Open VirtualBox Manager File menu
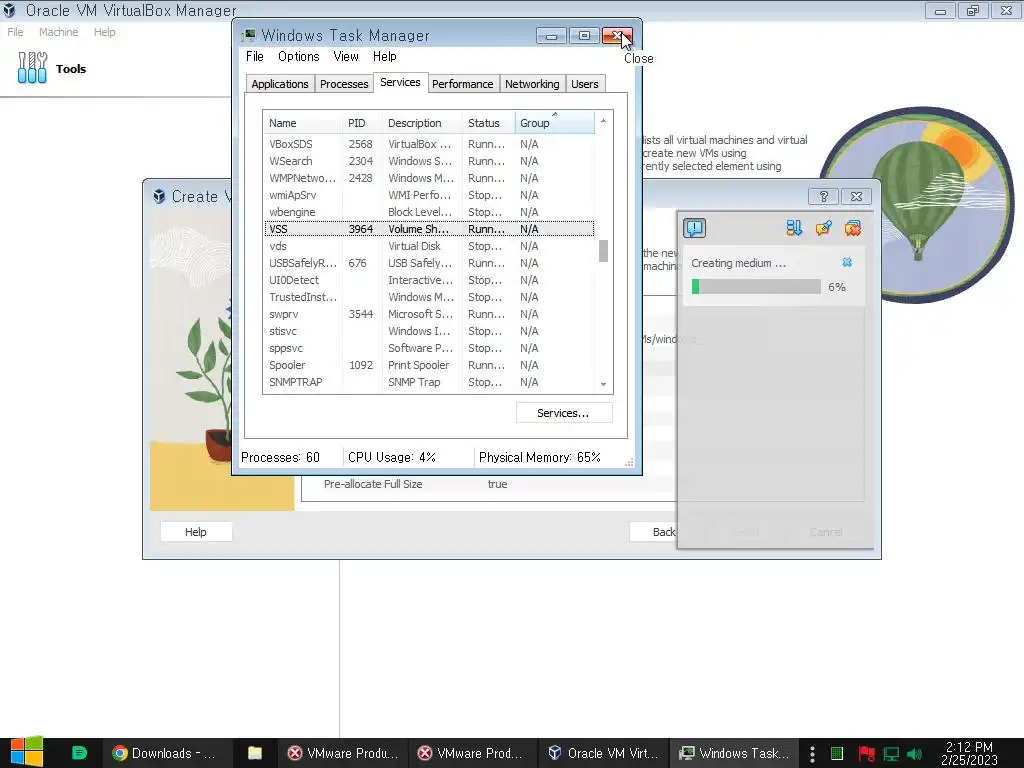 coord(15,32)
